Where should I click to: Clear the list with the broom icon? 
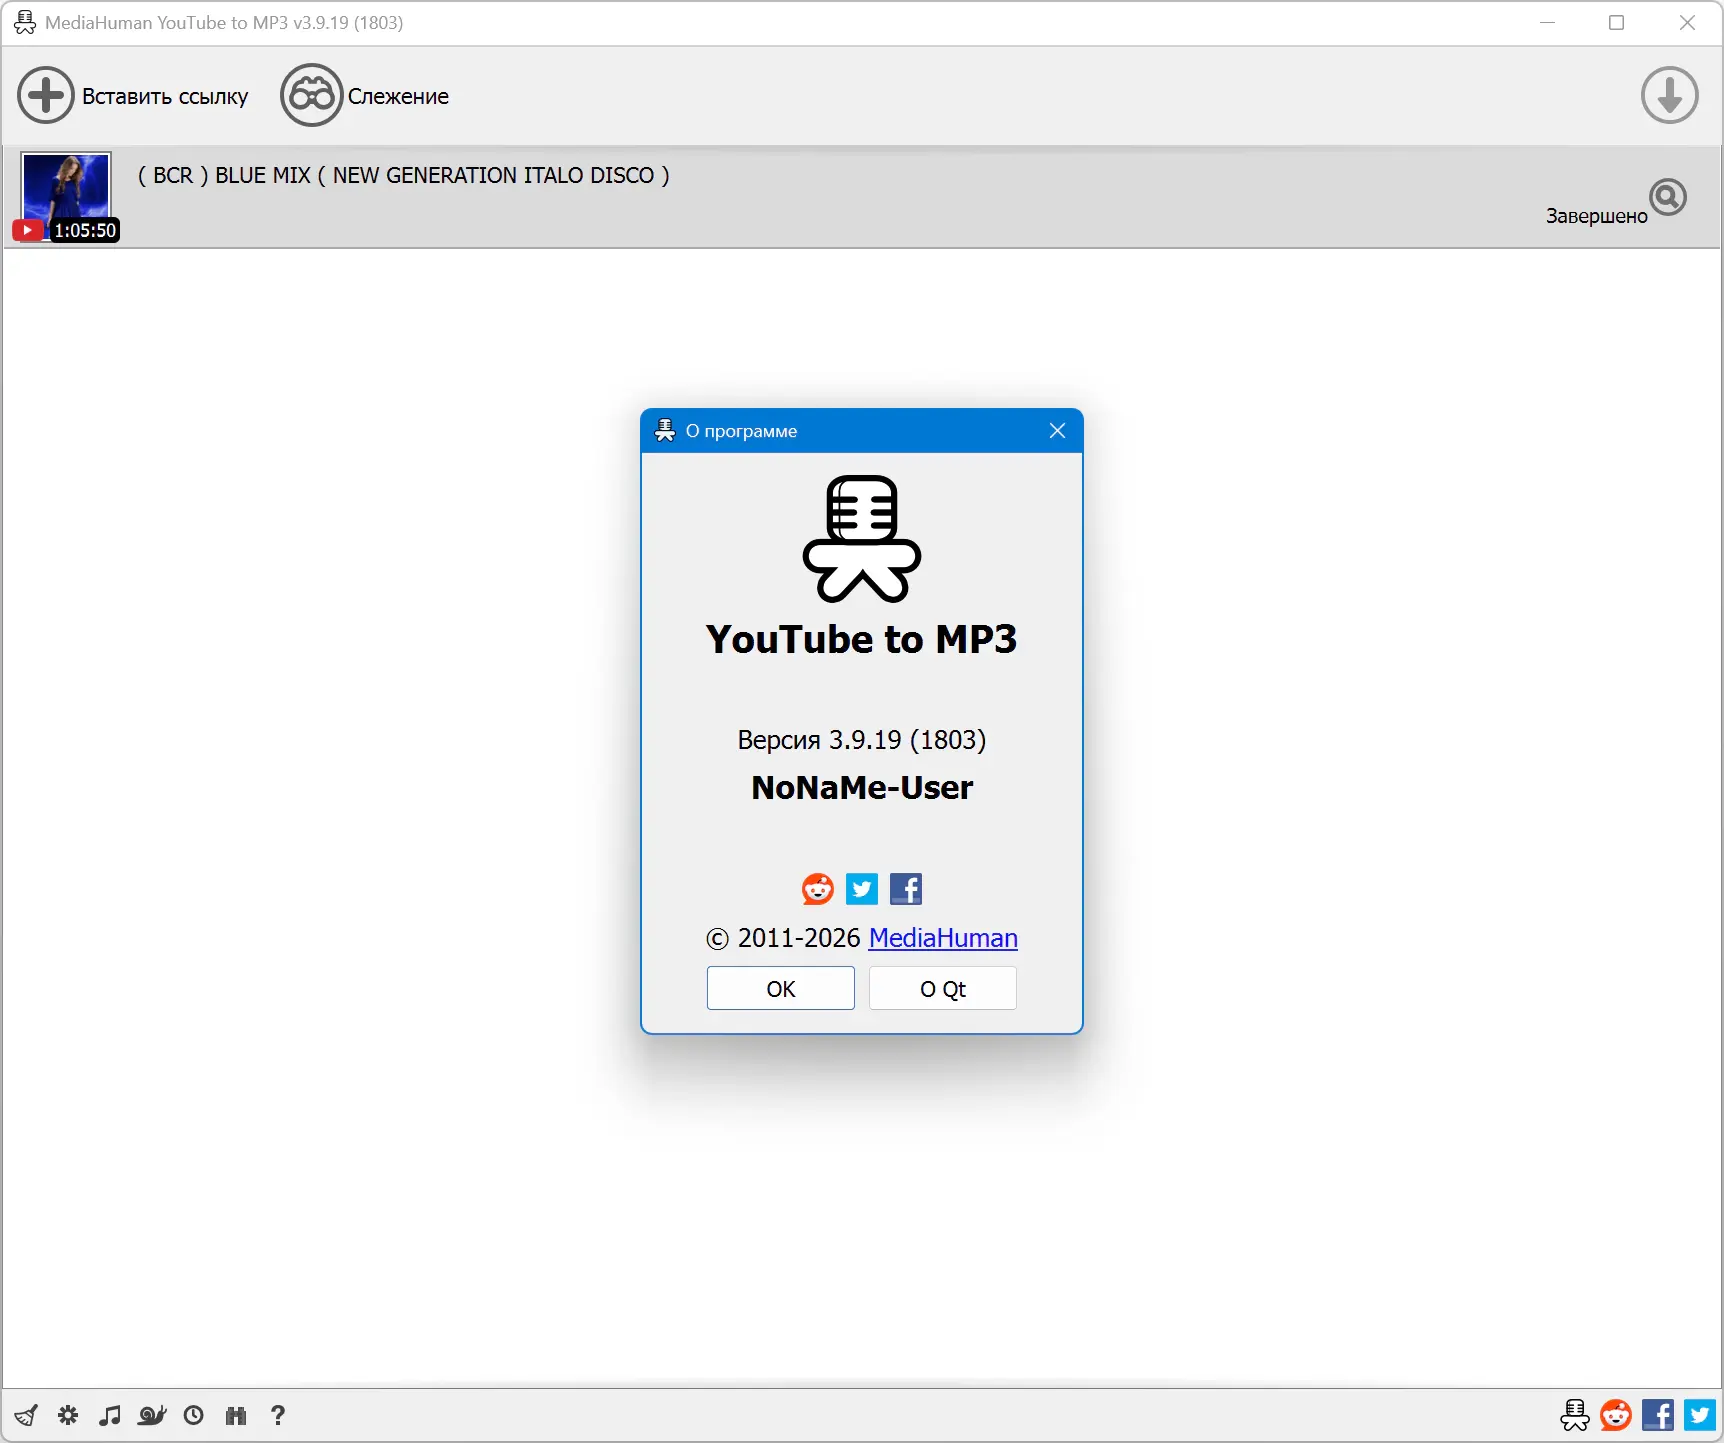pyautogui.click(x=26, y=1415)
